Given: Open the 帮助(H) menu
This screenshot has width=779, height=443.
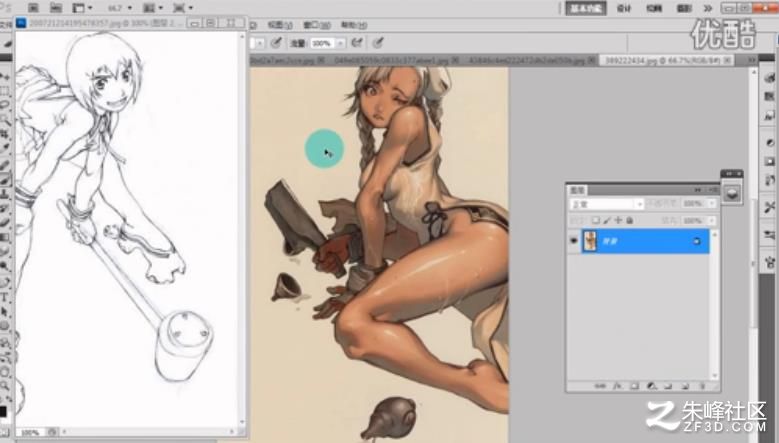Looking at the screenshot, I should [x=354, y=25].
